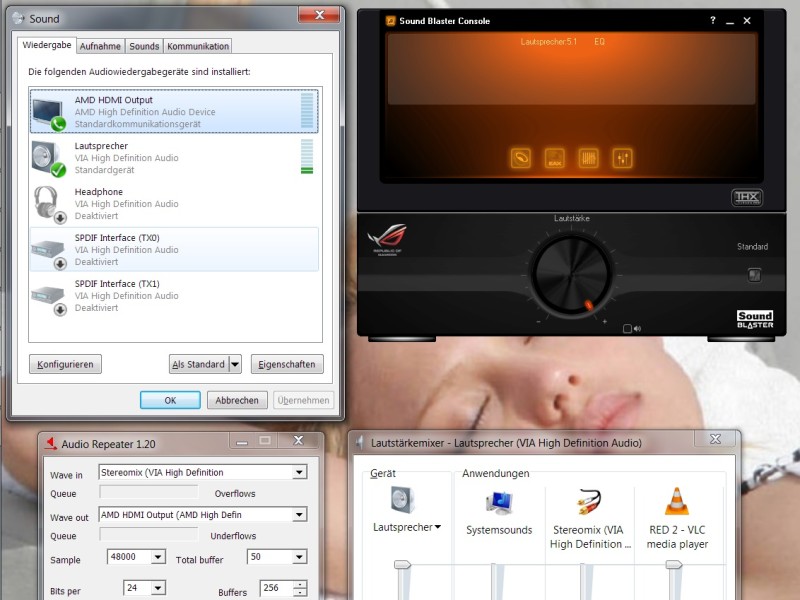Open mixer sliders icon in Sound Blaster Console
Screen dimensions: 800x600
click(x=622, y=158)
